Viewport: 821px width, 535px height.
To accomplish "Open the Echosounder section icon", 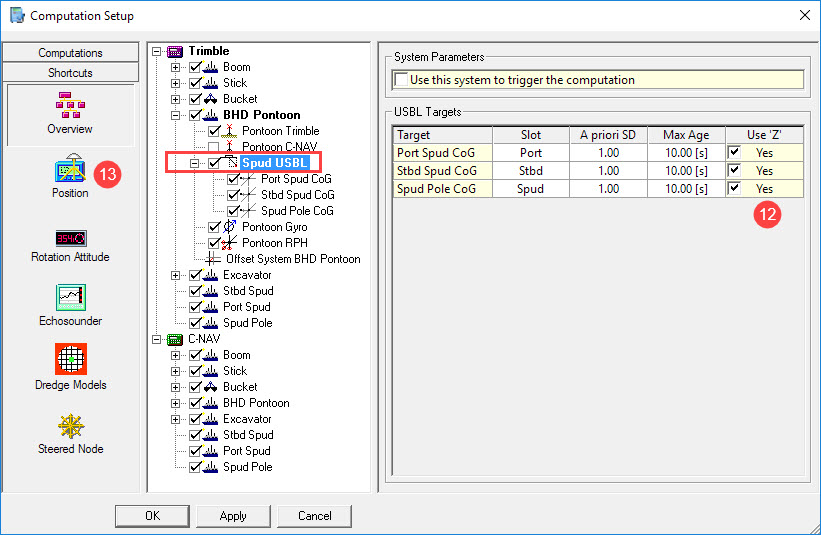I will pyautogui.click(x=71, y=297).
